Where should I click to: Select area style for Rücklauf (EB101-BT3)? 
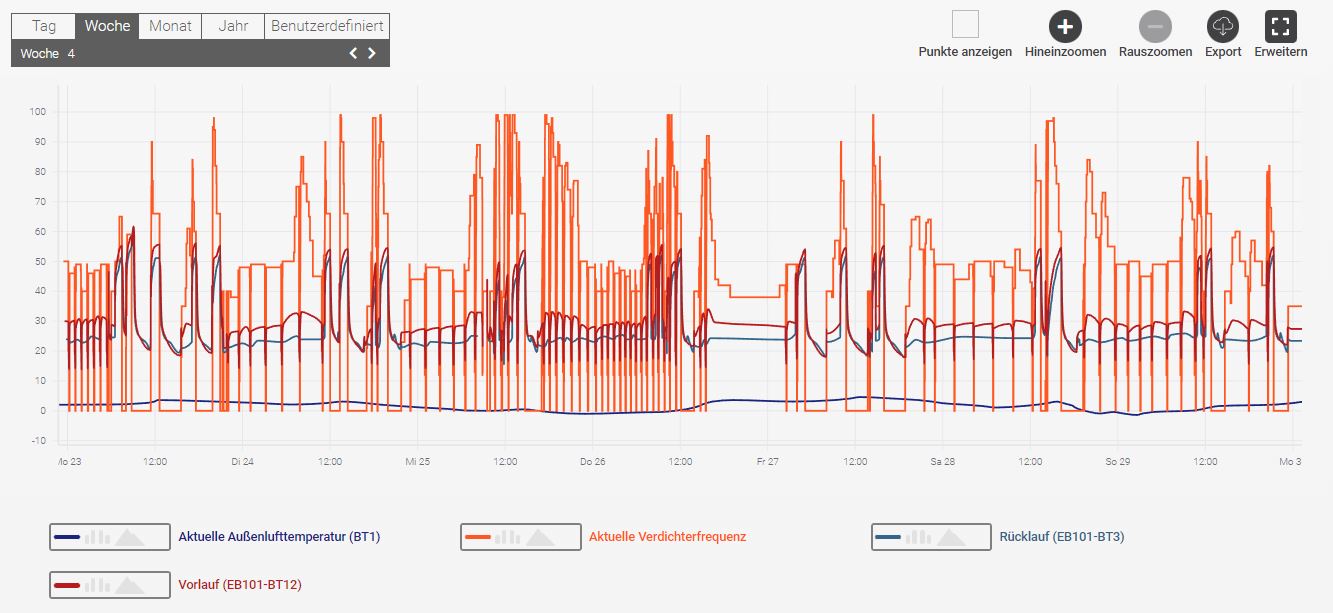click(952, 537)
